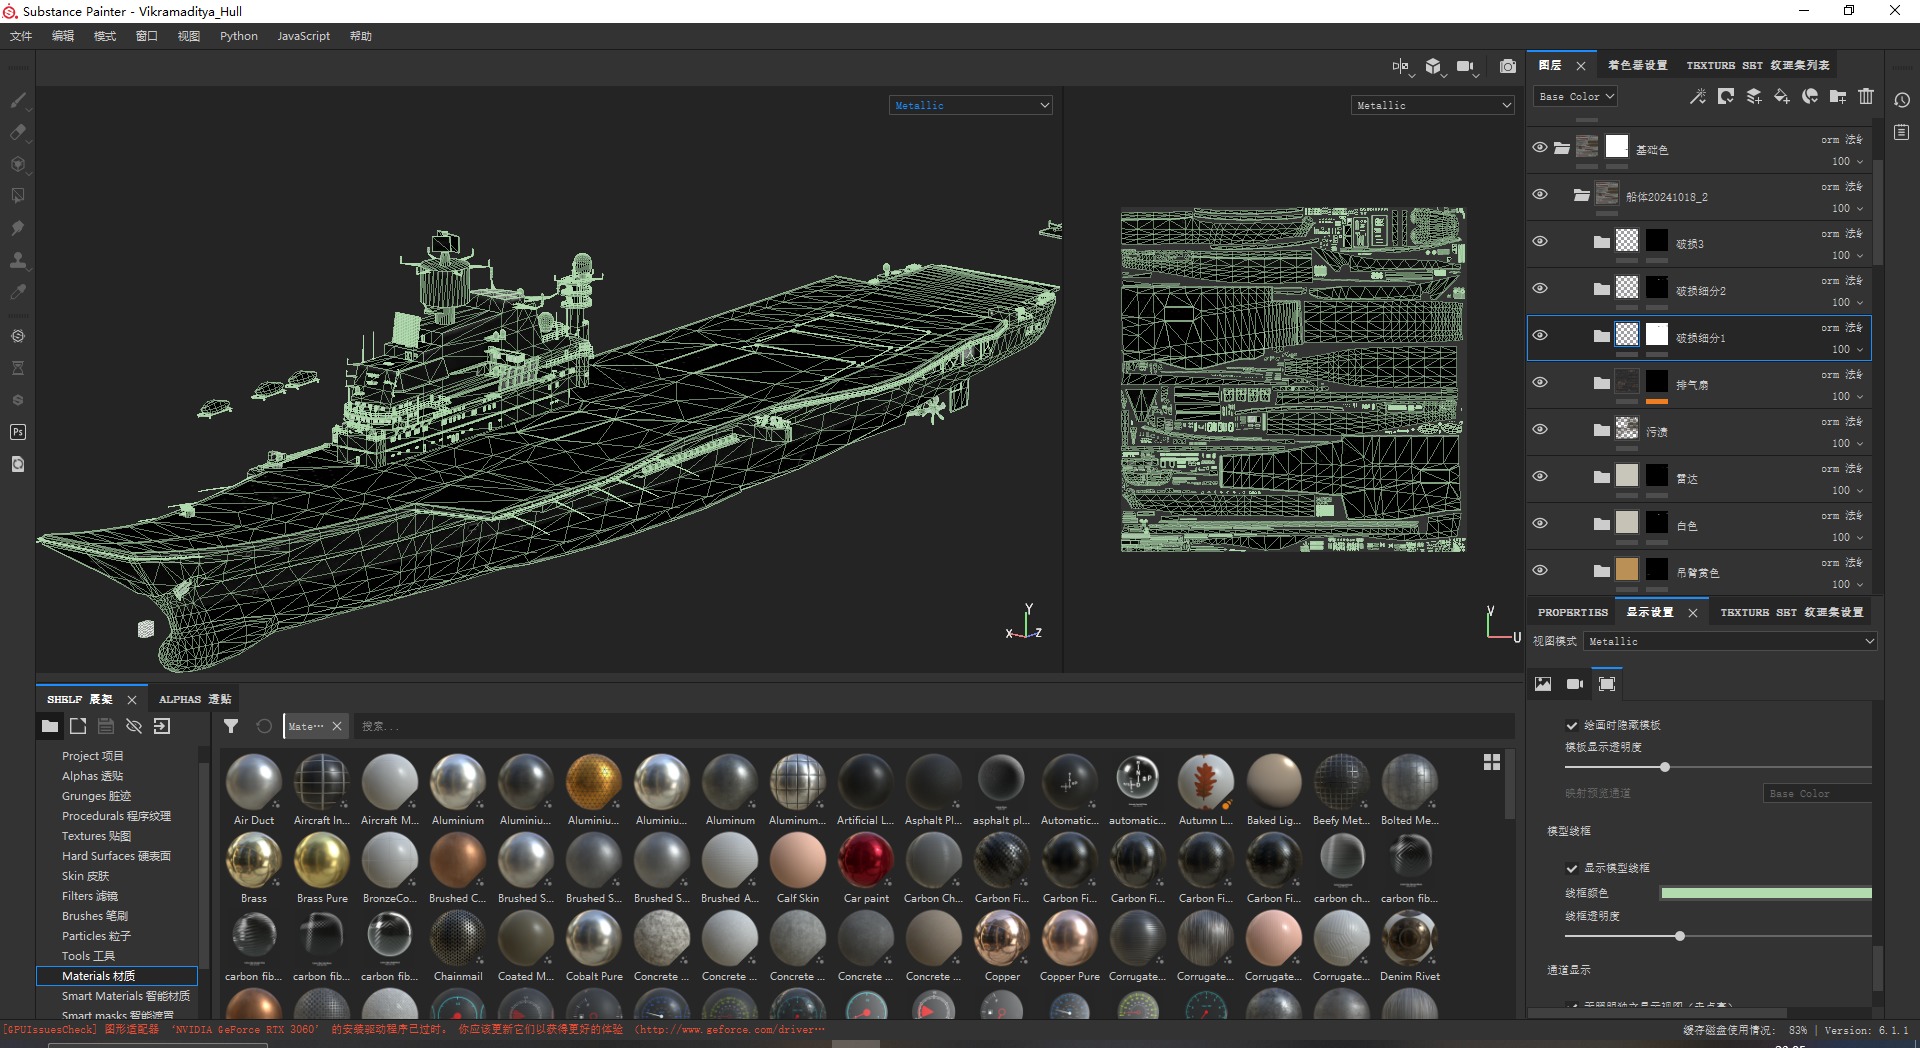Remove the Mate… filter tag in shelf search
This screenshot has width=1920, height=1048.
tap(337, 726)
